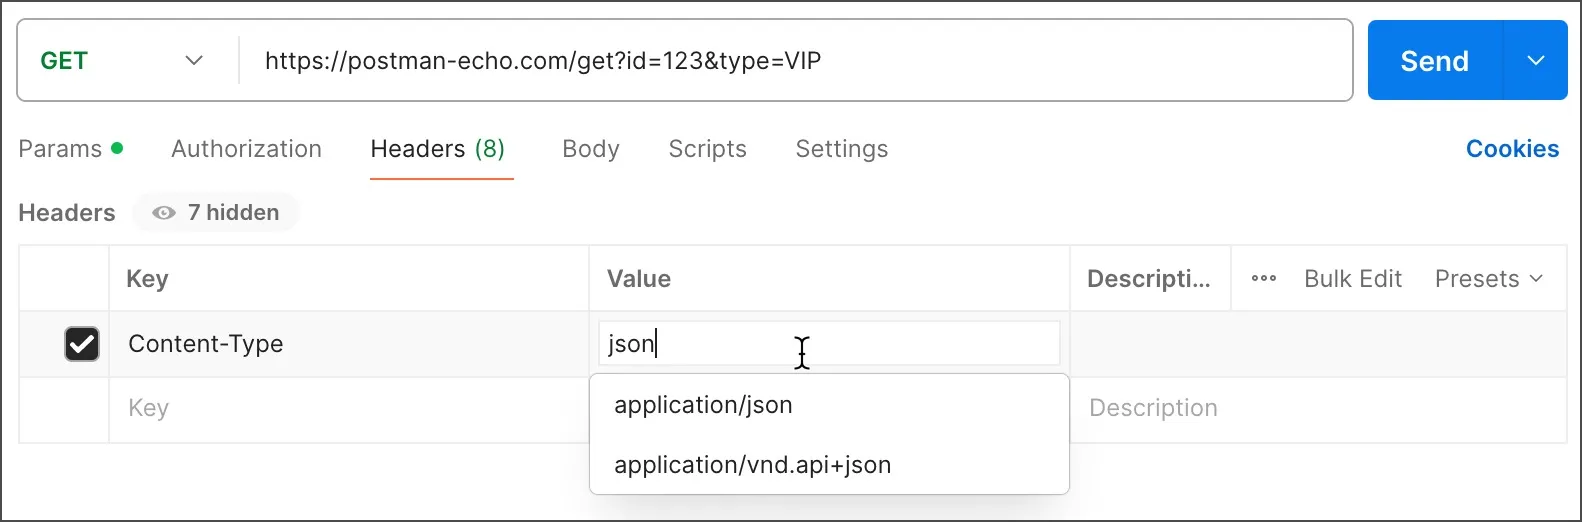Expand the Send button arrow menu
Viewport: 1582px width, 522px height.
click(1536, 61)
